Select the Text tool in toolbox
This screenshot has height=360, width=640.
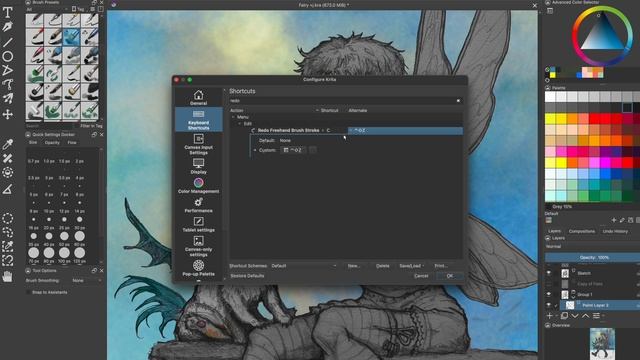pos(7,12)
